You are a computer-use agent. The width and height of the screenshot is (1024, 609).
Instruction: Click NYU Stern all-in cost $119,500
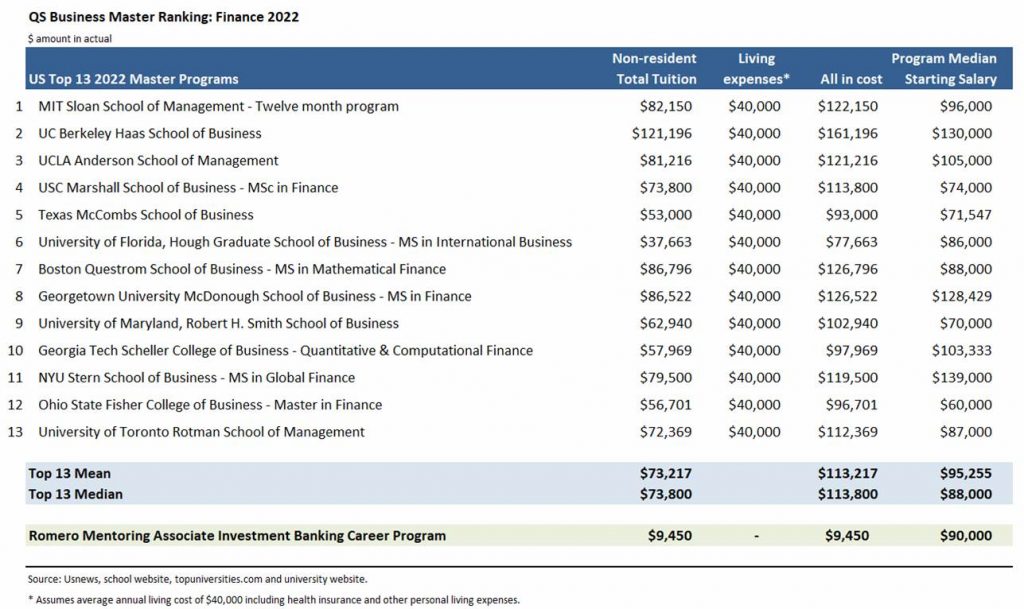pos(848,378)
